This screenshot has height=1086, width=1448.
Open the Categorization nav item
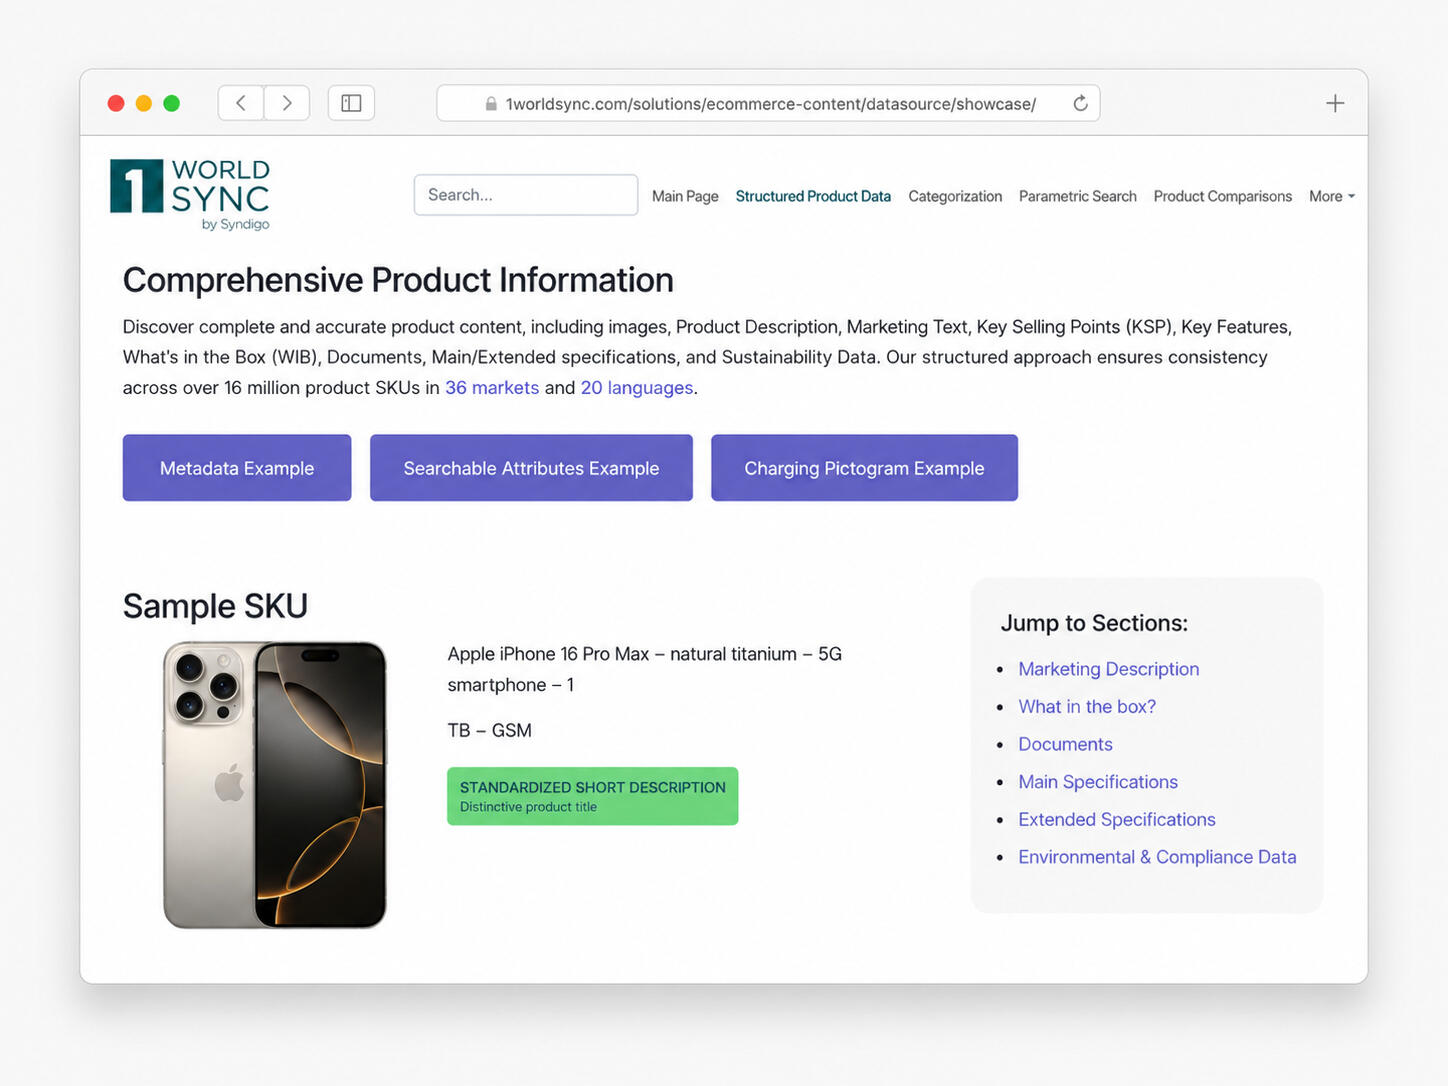(955, 196)
